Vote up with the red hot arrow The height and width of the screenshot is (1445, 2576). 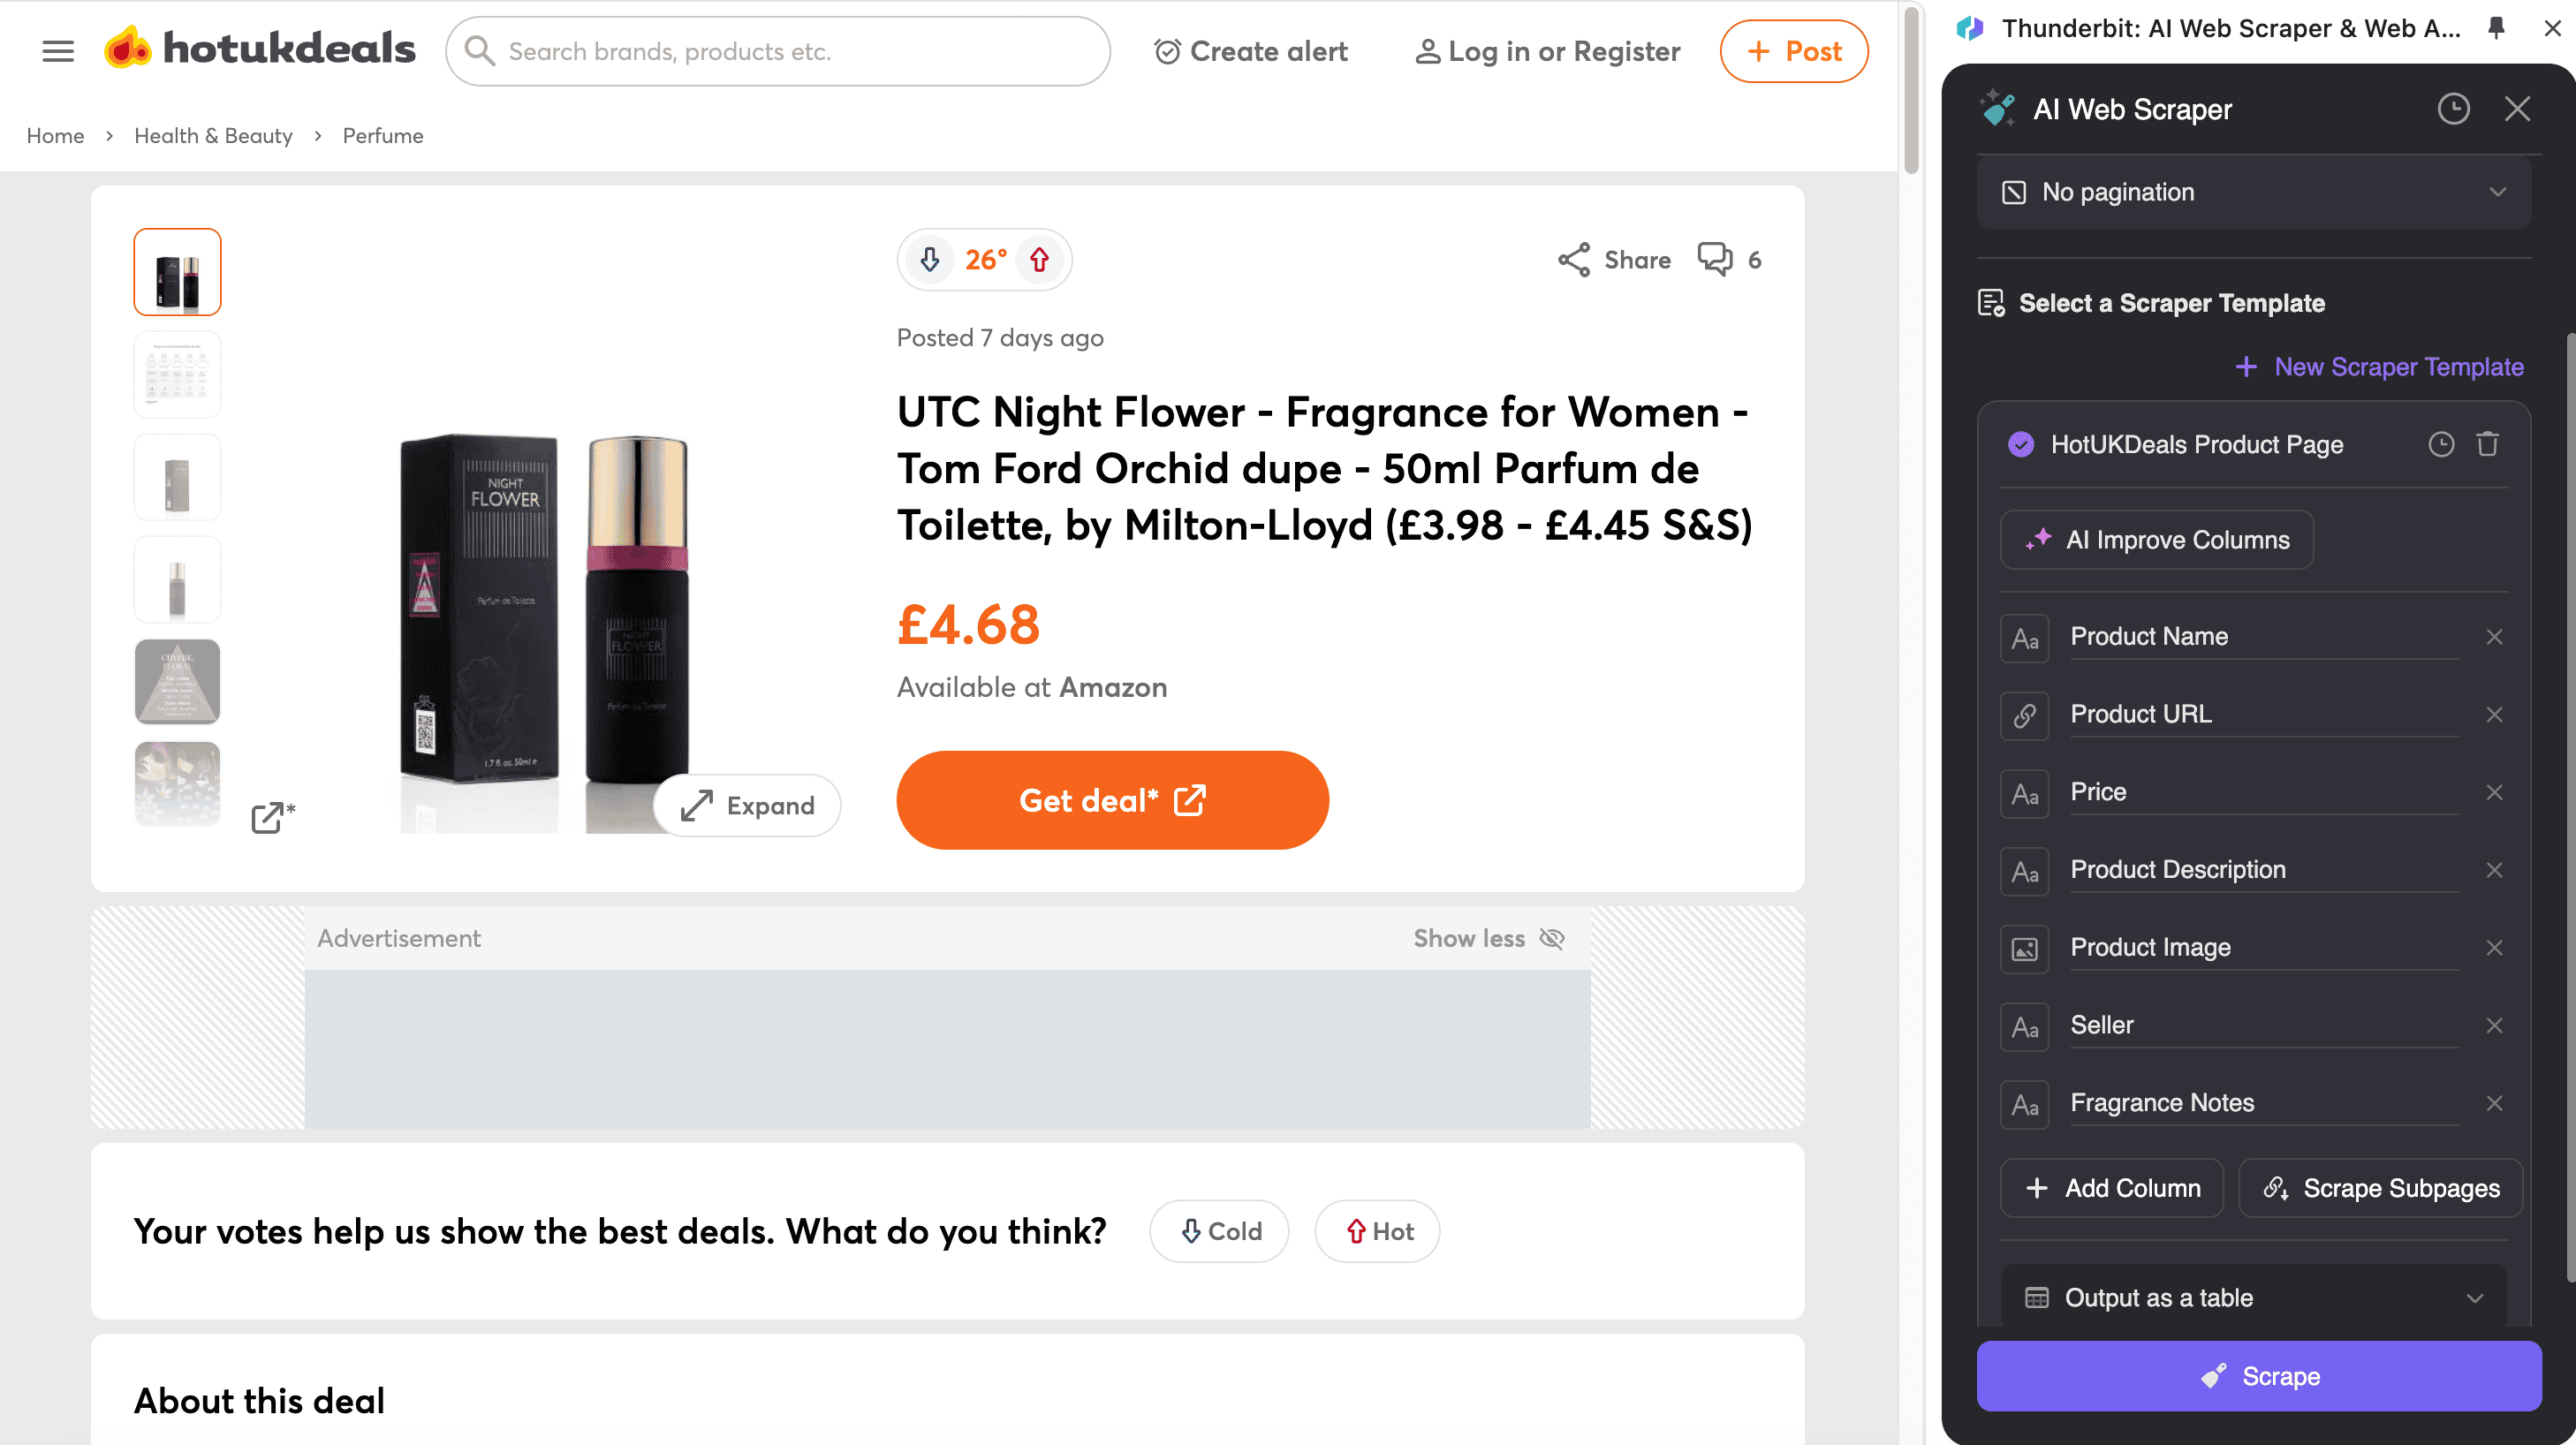[x=1039, y=260]
